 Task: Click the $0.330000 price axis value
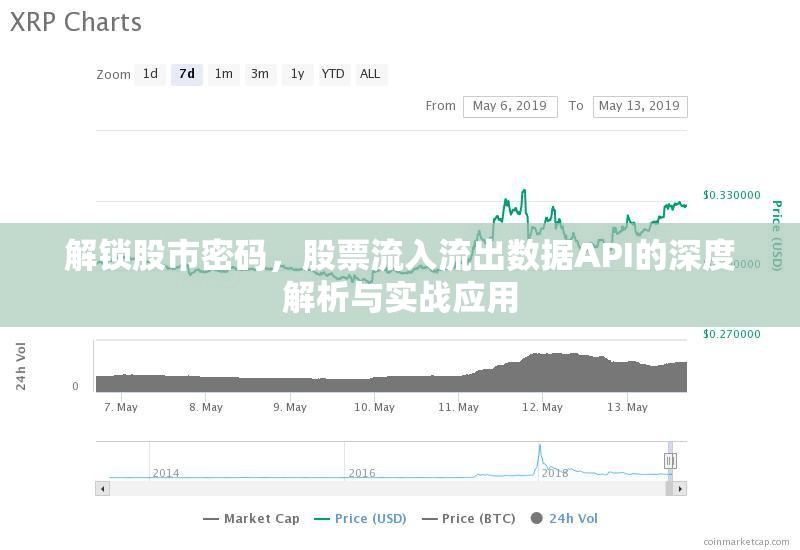pos(732,195)
